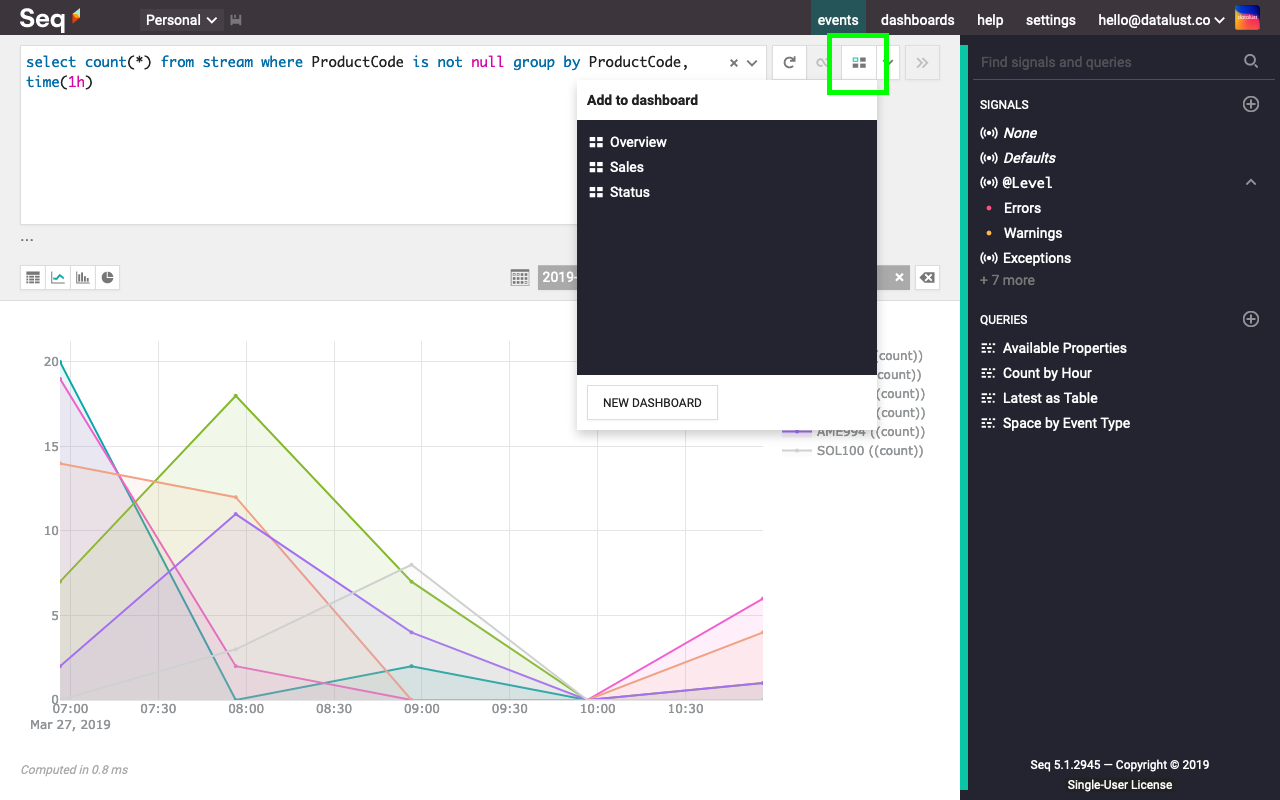
Task: Show the 7 more signals
Action: (x=1007, y=280)
